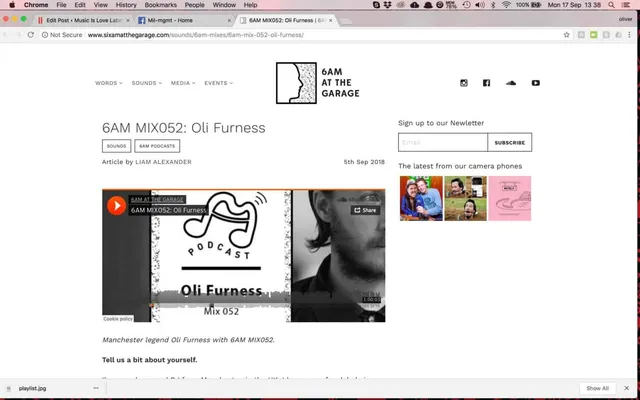Open author LIAM ALEXANDER link
640x400 pixels.
[163, 162]
